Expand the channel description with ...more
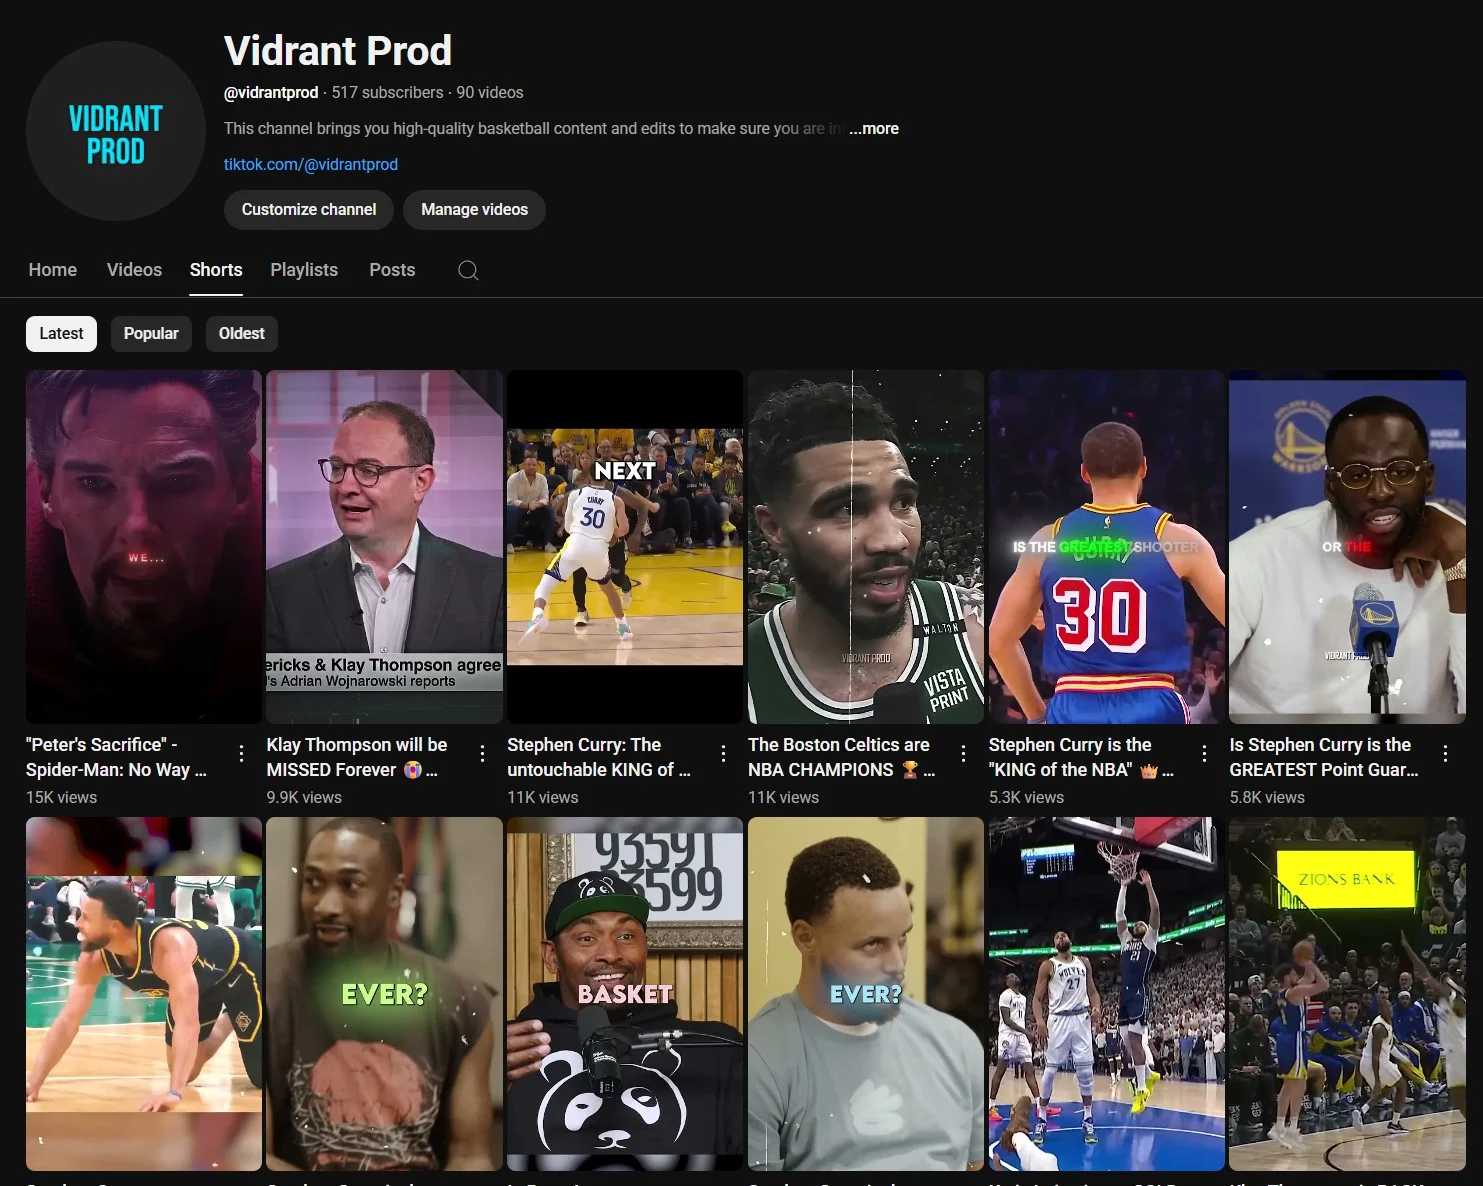The width and height of the screenshot is (1483, 1186). click(x=874, y=128)
